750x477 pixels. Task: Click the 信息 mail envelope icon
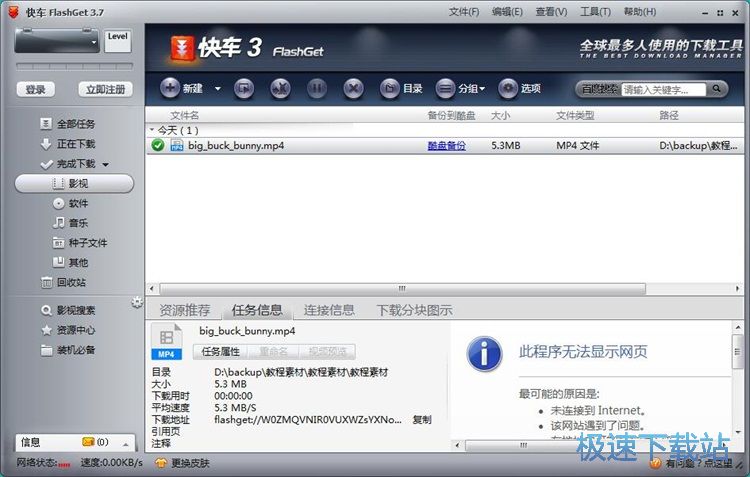click(88, 442)
